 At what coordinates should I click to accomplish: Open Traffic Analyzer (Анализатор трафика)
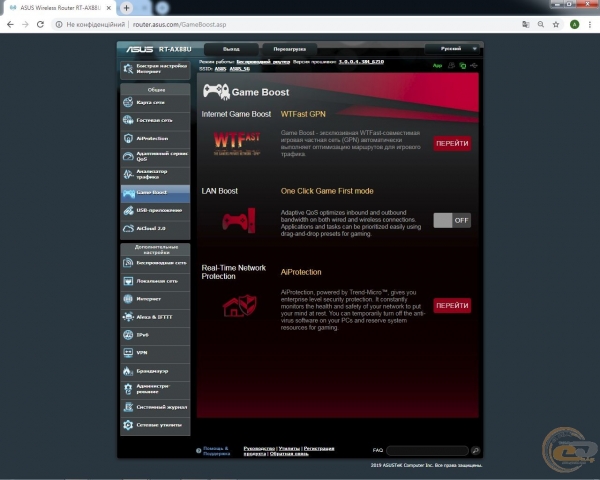(x=155, y=175)
